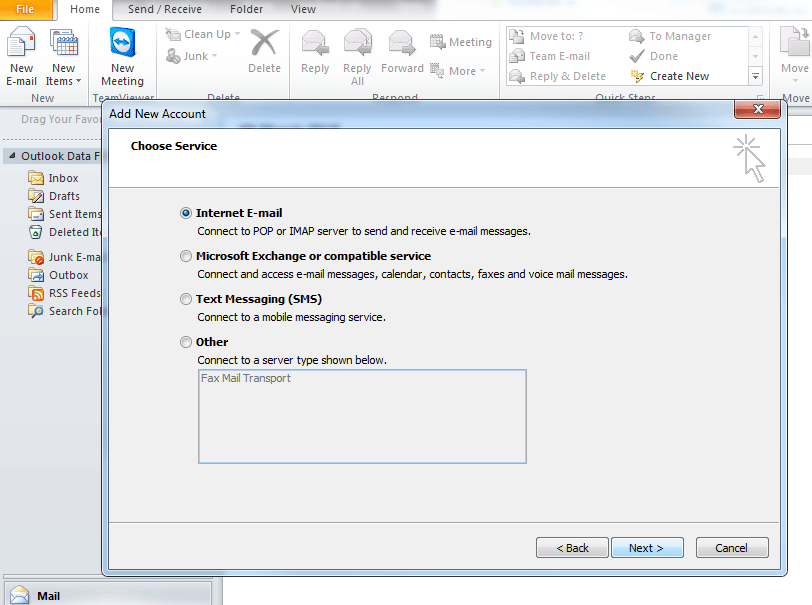Open the RSS Feeds folder

(65, 293)
